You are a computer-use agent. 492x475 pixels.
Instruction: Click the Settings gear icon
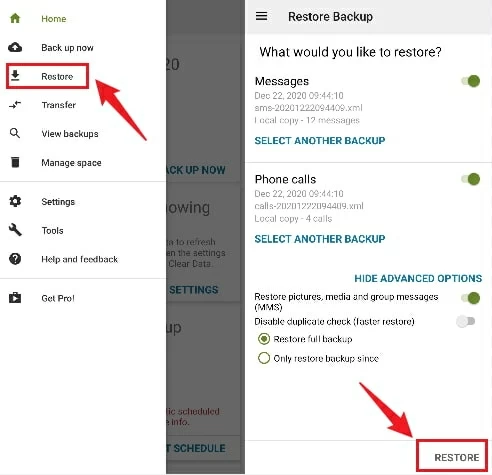(15, 201)
